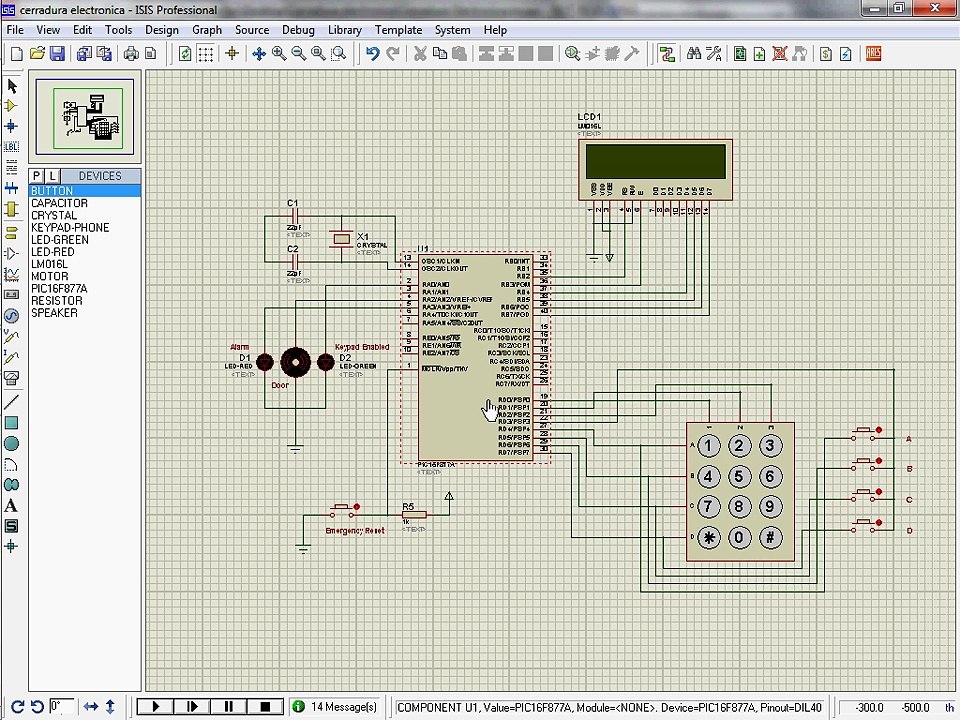Generate Bill of Materials report

825,54
